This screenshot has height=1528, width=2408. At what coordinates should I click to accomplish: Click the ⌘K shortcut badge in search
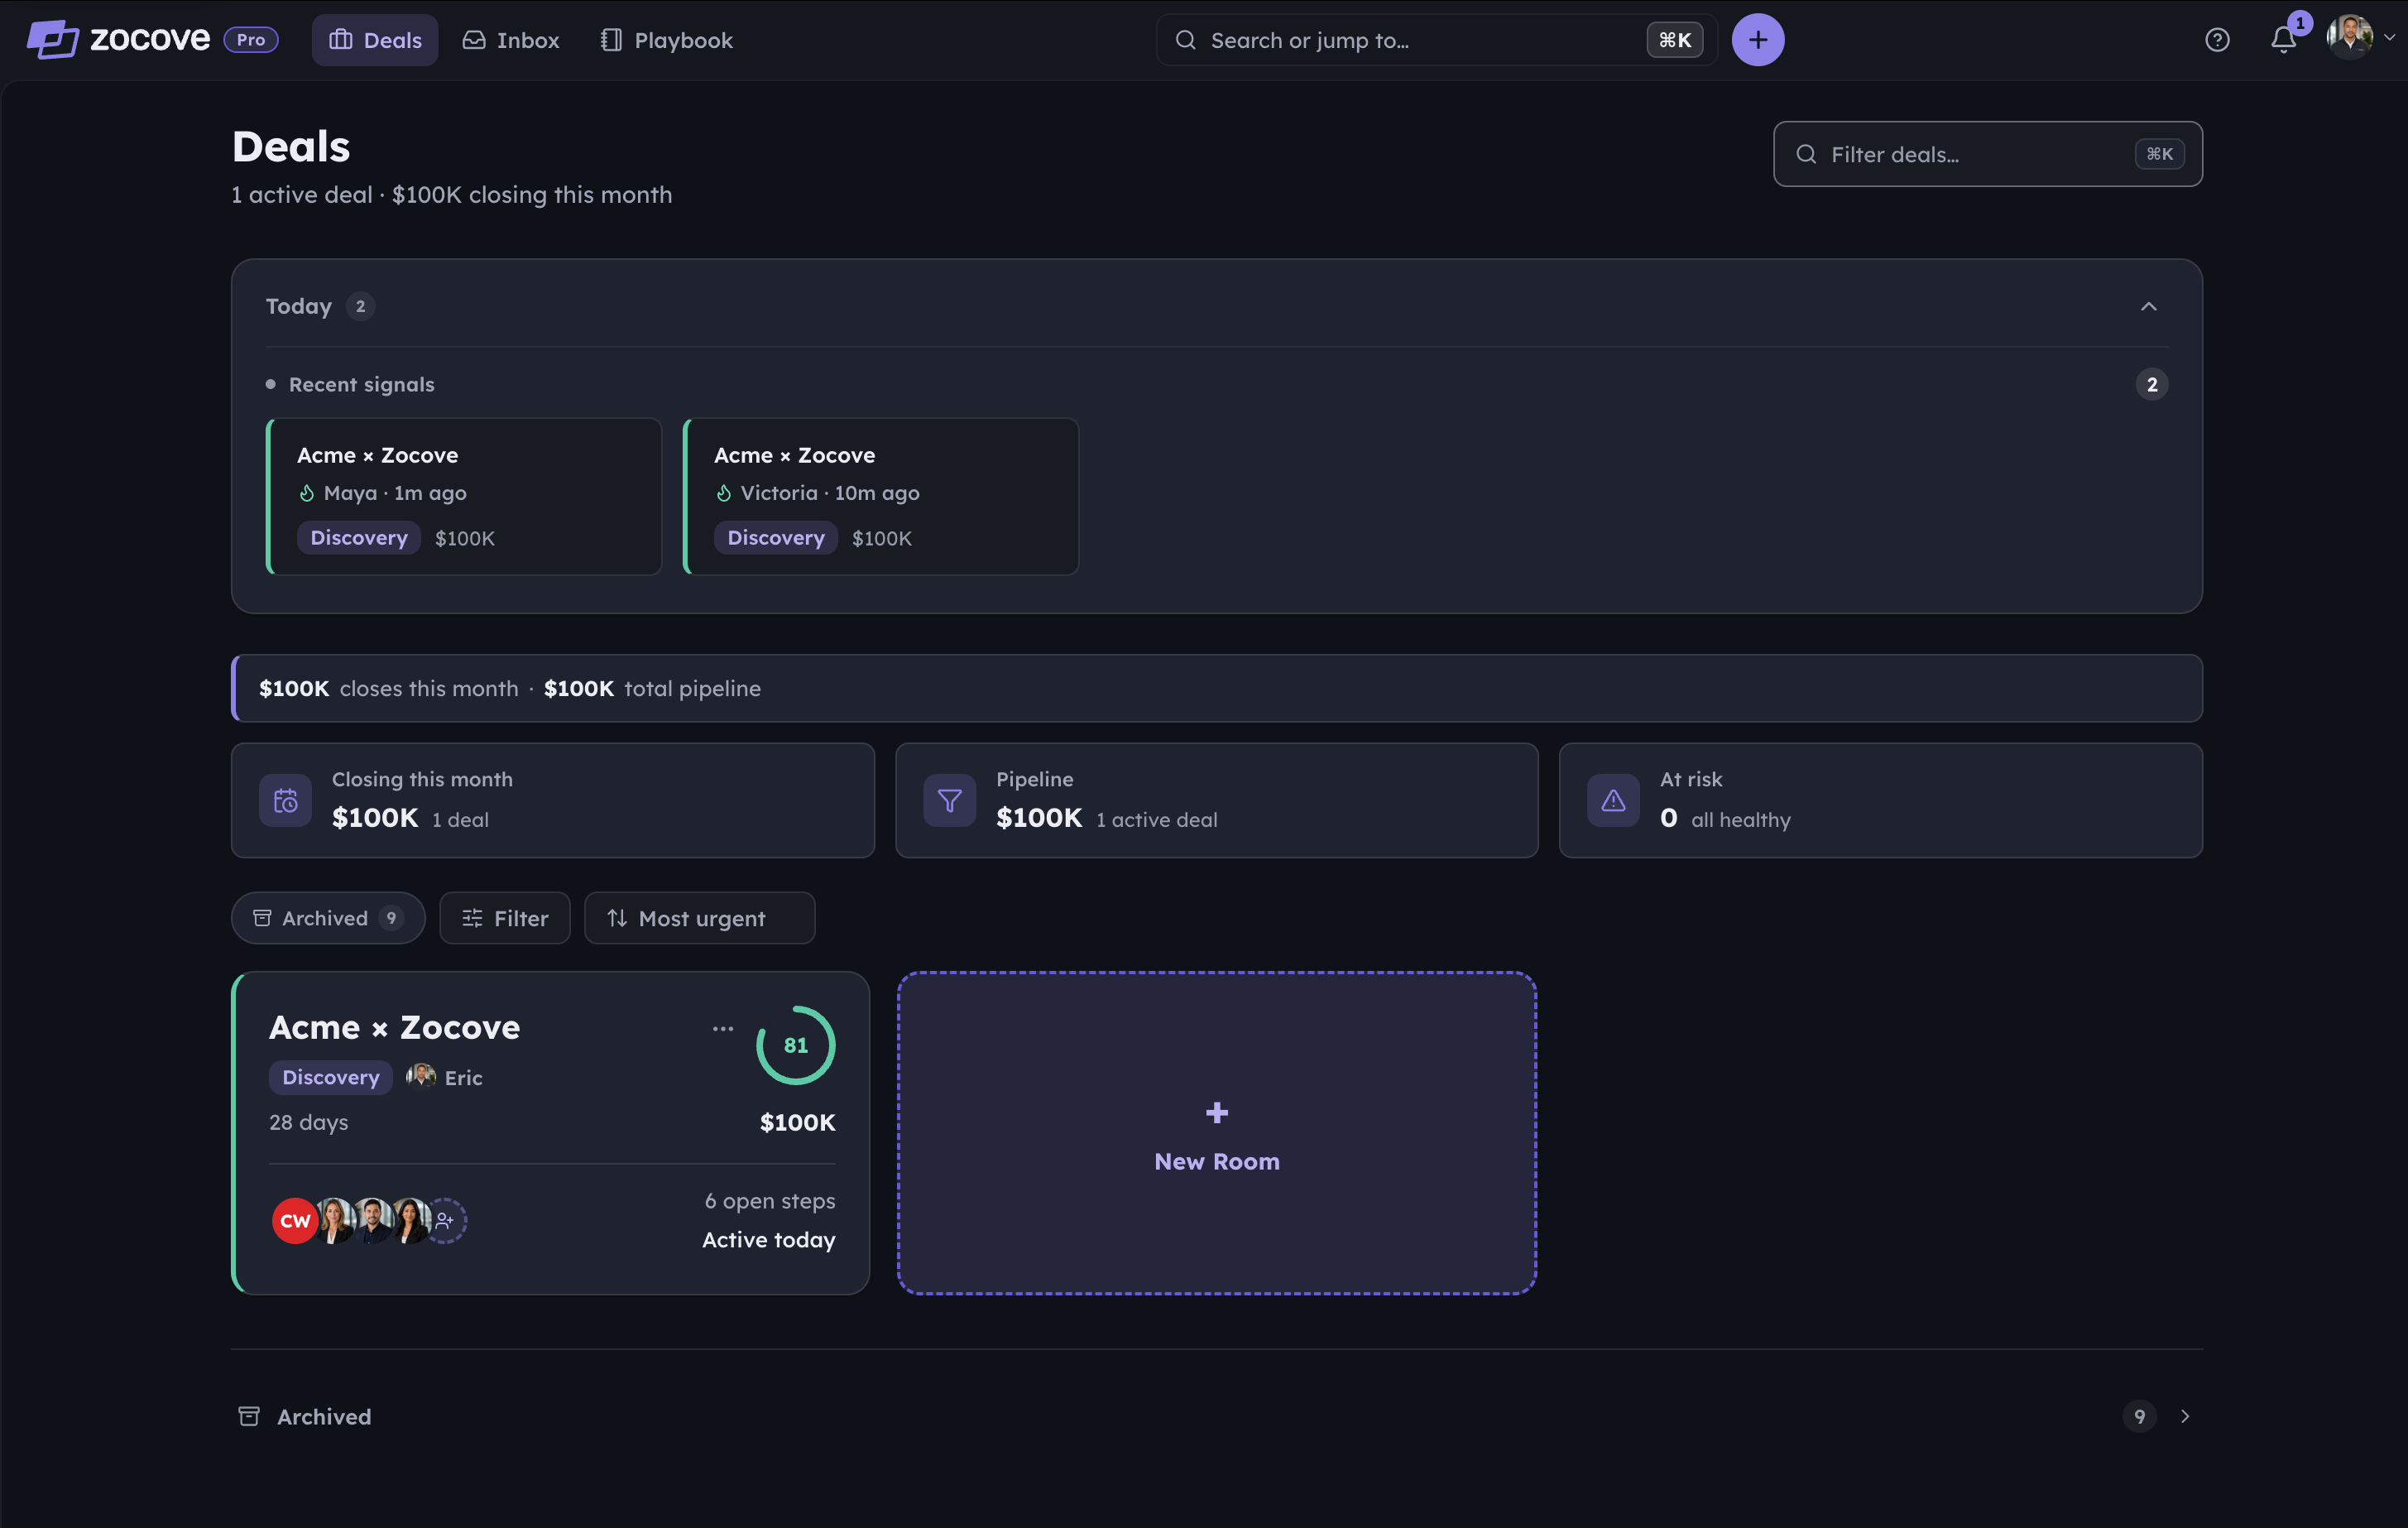[x=1675, y=40]
